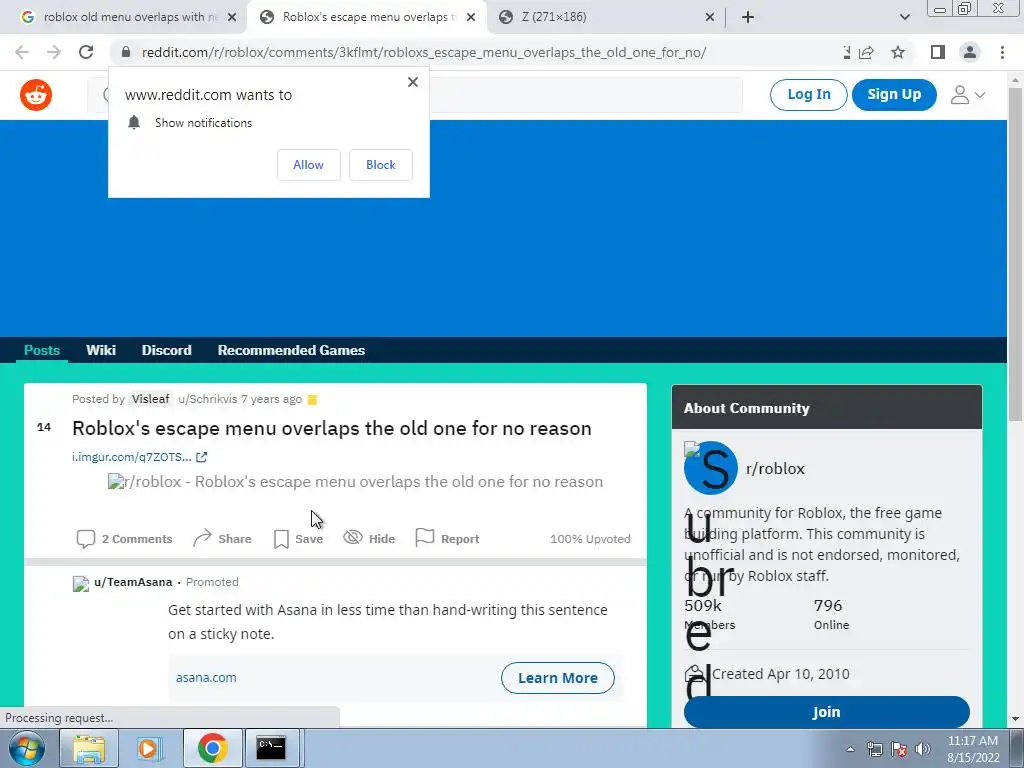1024x768 pixels.
Task: Switch to the 'roblox old menu overlaps' tab
Action: point(124,17)
